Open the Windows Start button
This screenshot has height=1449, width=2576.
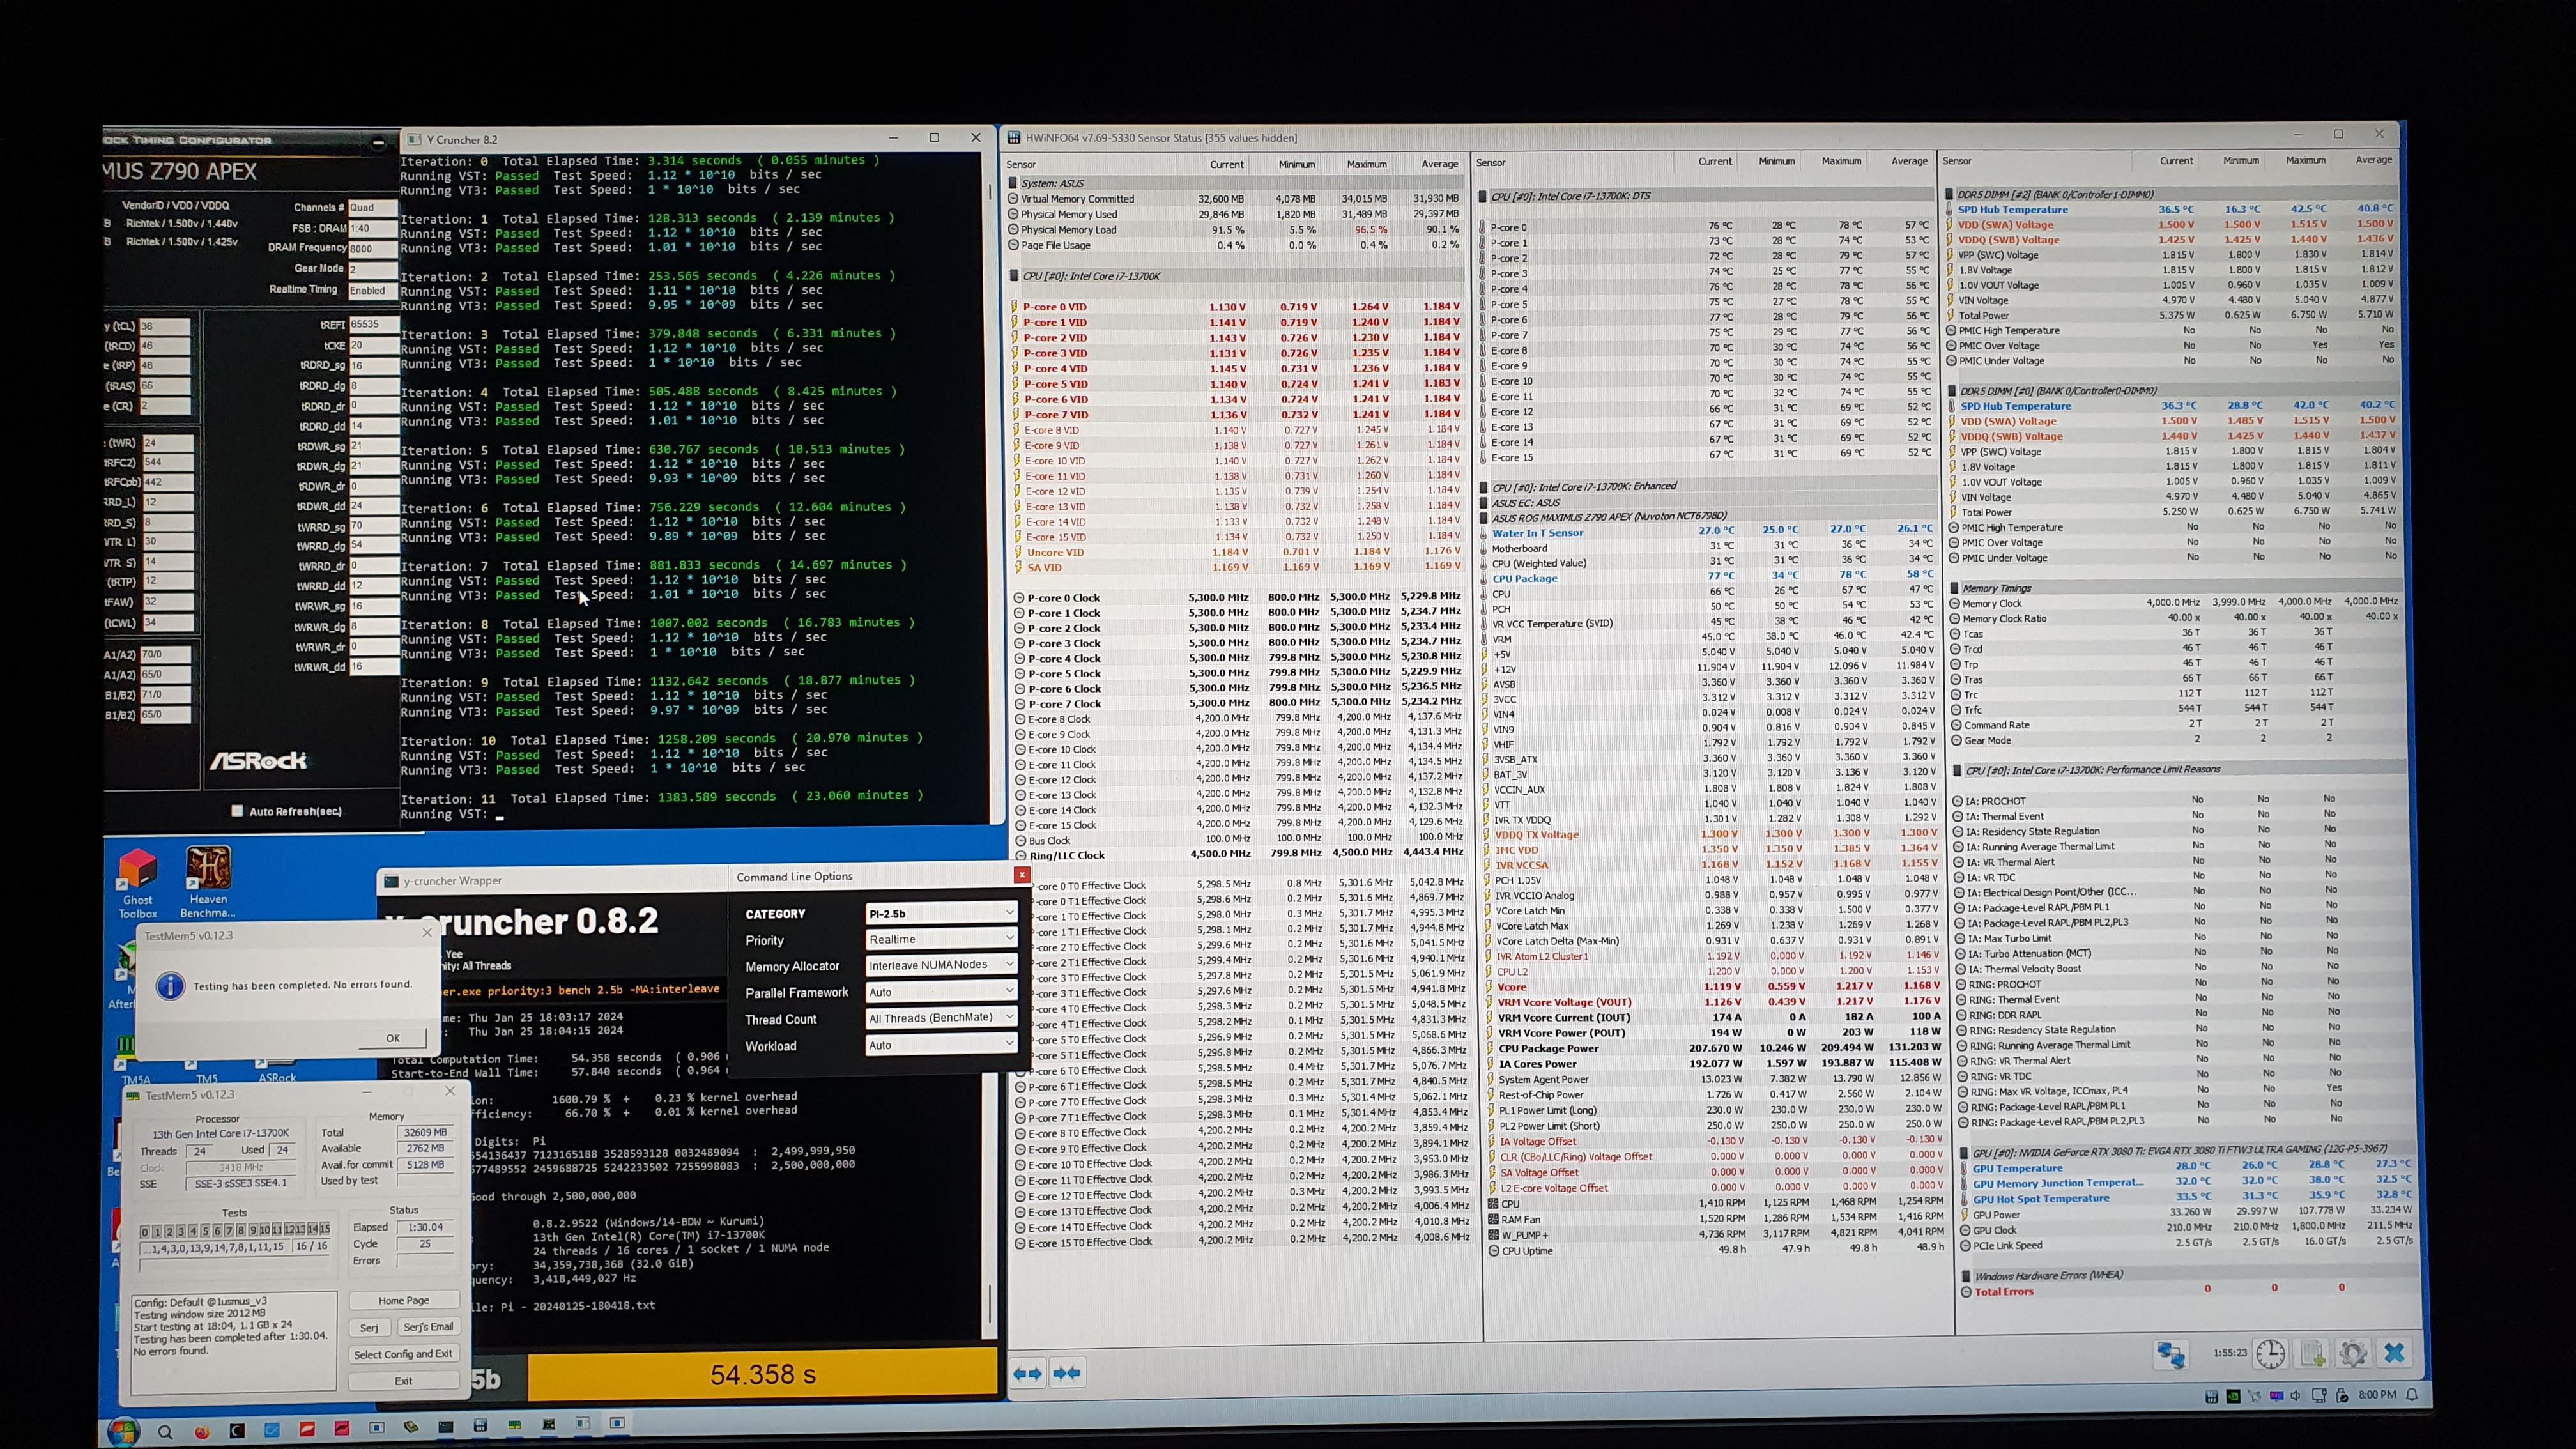tap(124, 1432)
